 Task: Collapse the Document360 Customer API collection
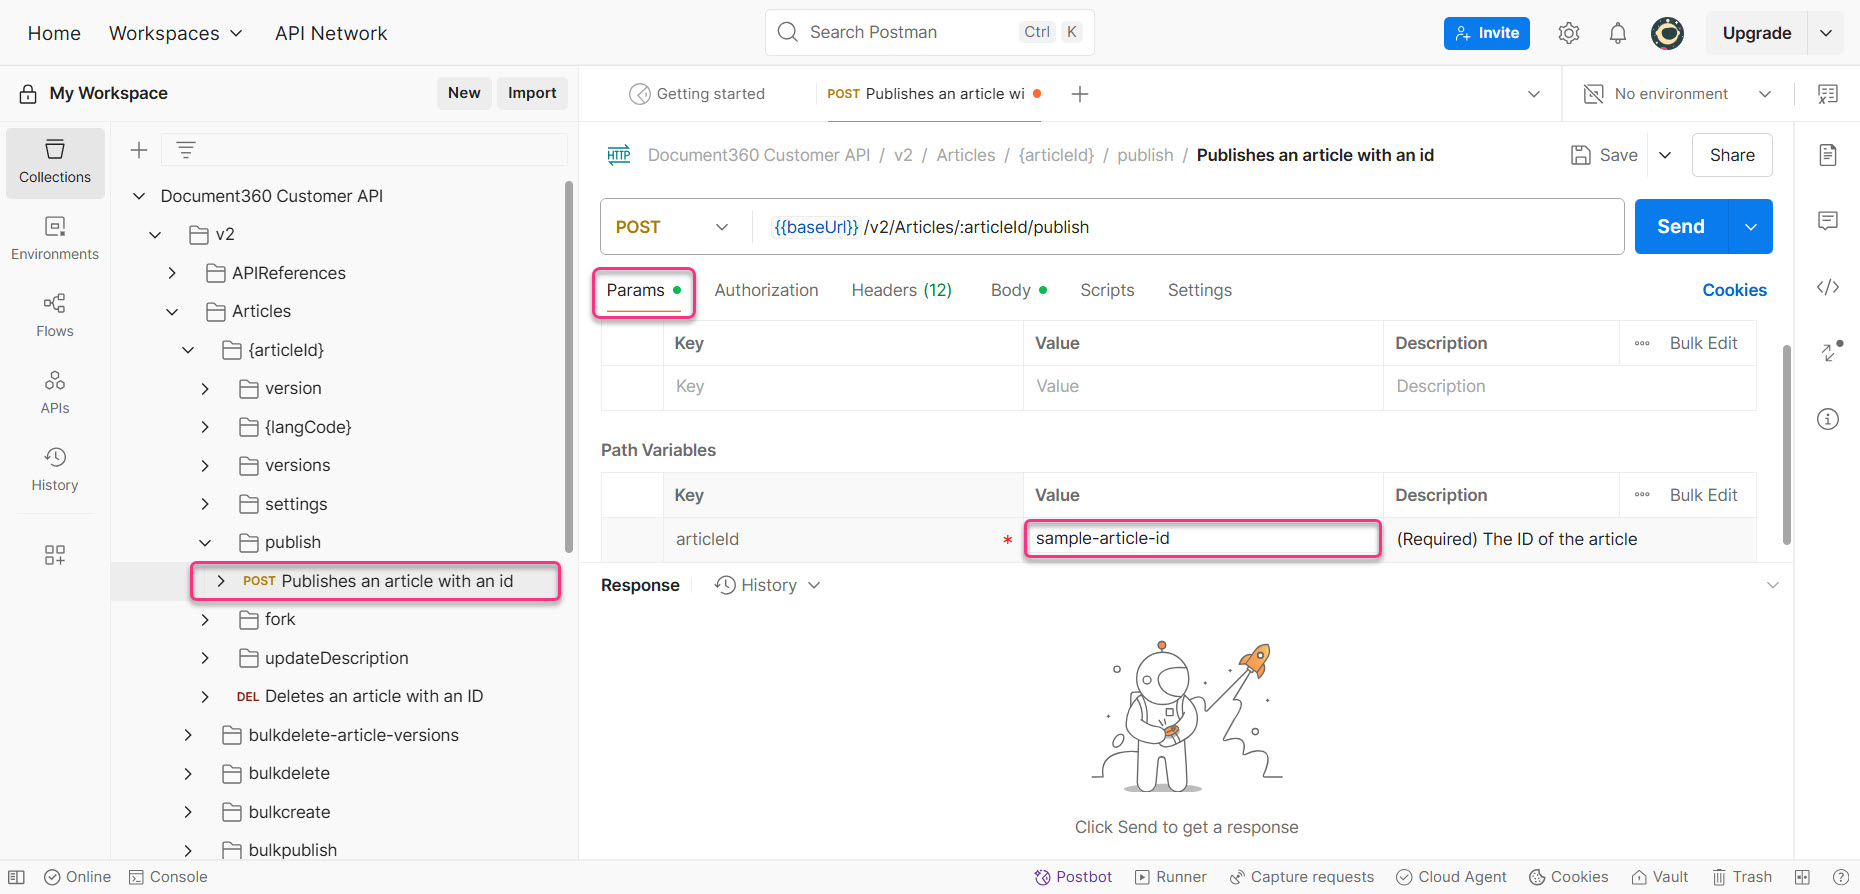[139, 196]
